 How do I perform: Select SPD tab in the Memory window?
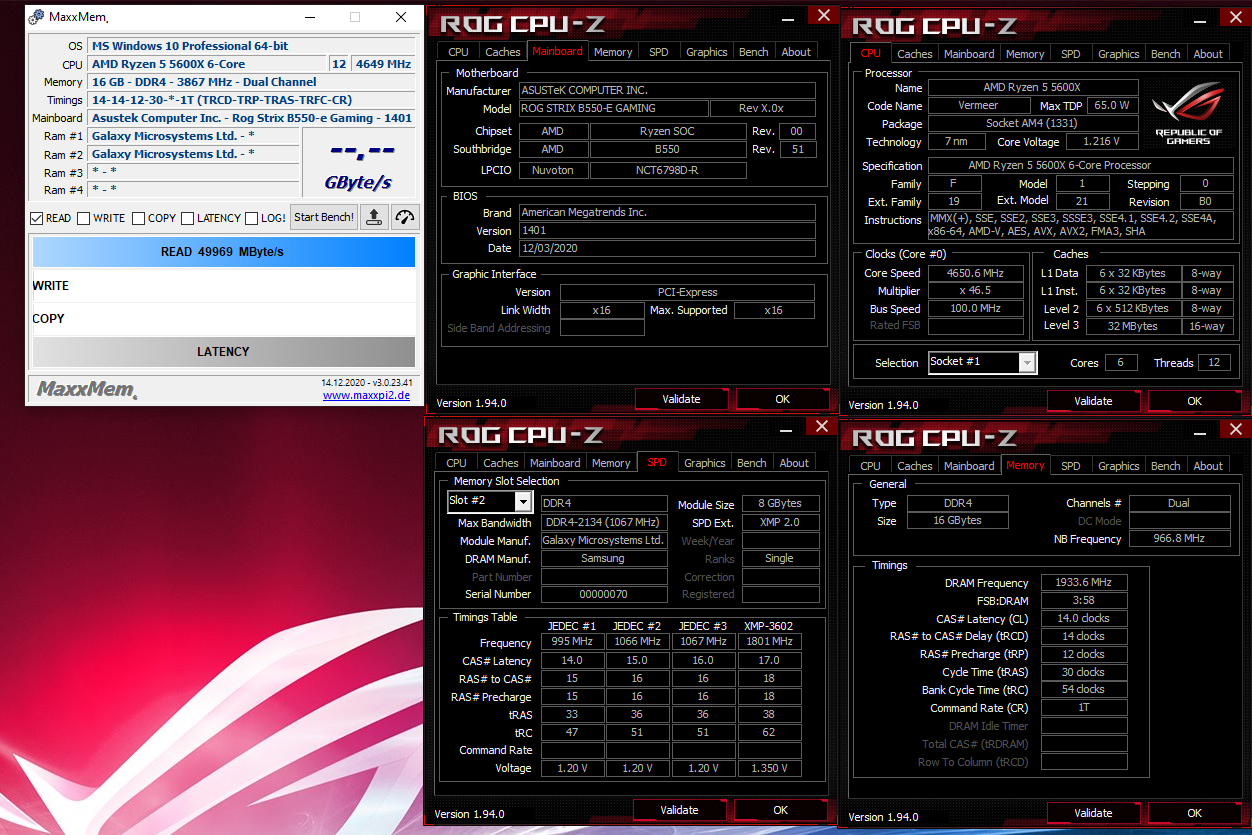1070,466
